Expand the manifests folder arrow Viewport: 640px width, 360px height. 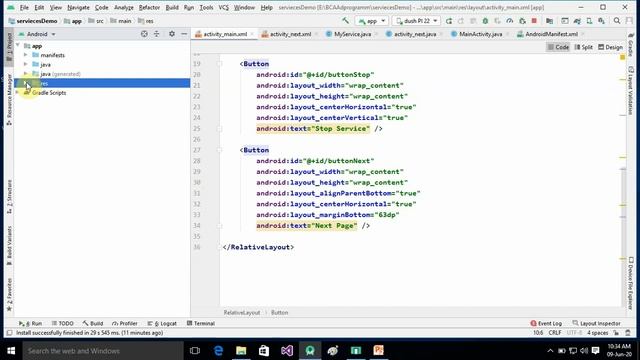[x=26, y=55]
